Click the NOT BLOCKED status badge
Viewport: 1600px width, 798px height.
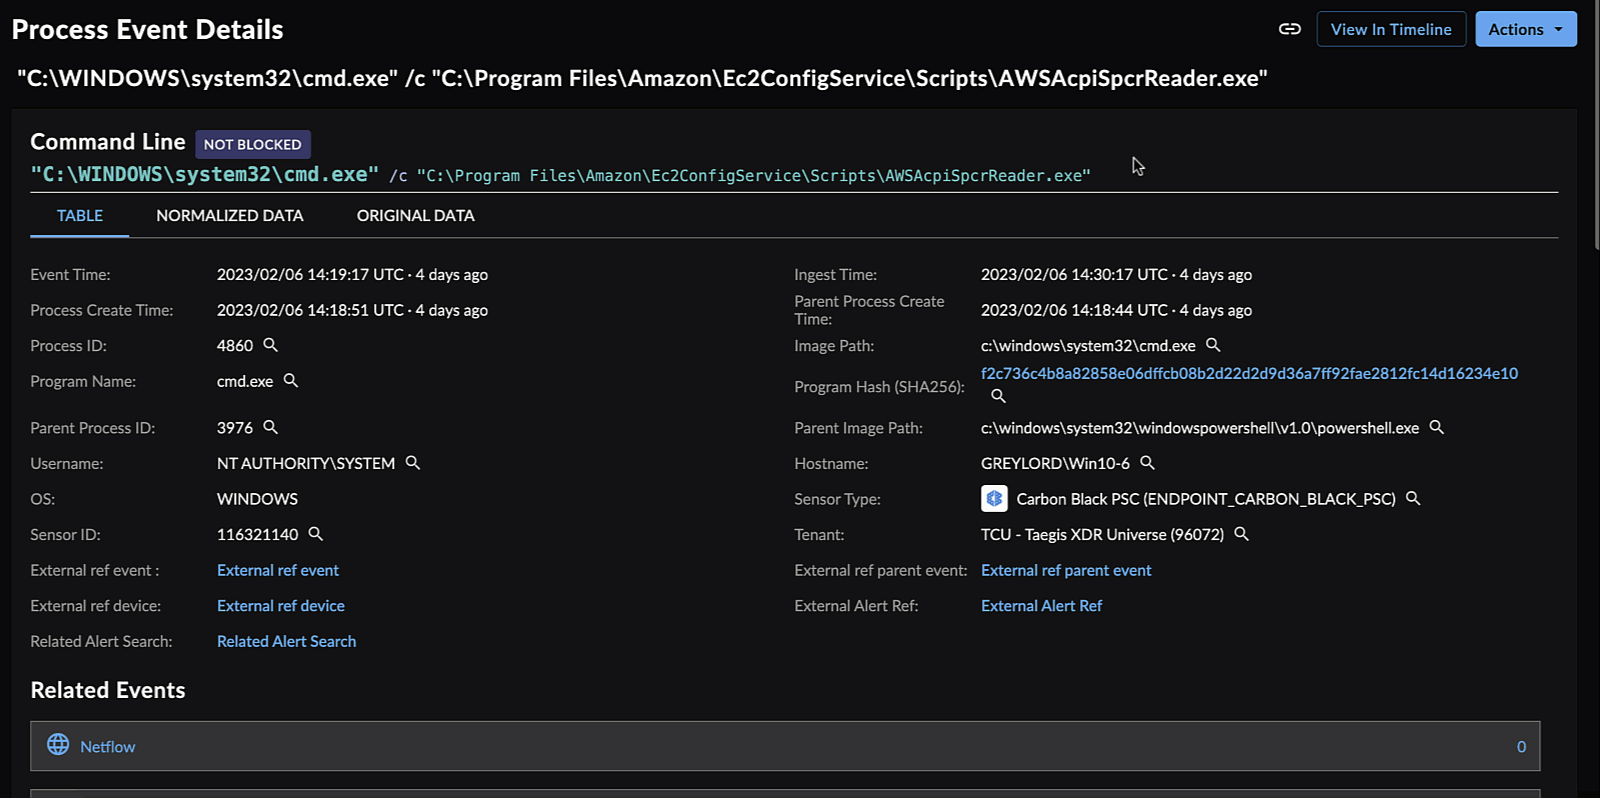click(253, 144)
